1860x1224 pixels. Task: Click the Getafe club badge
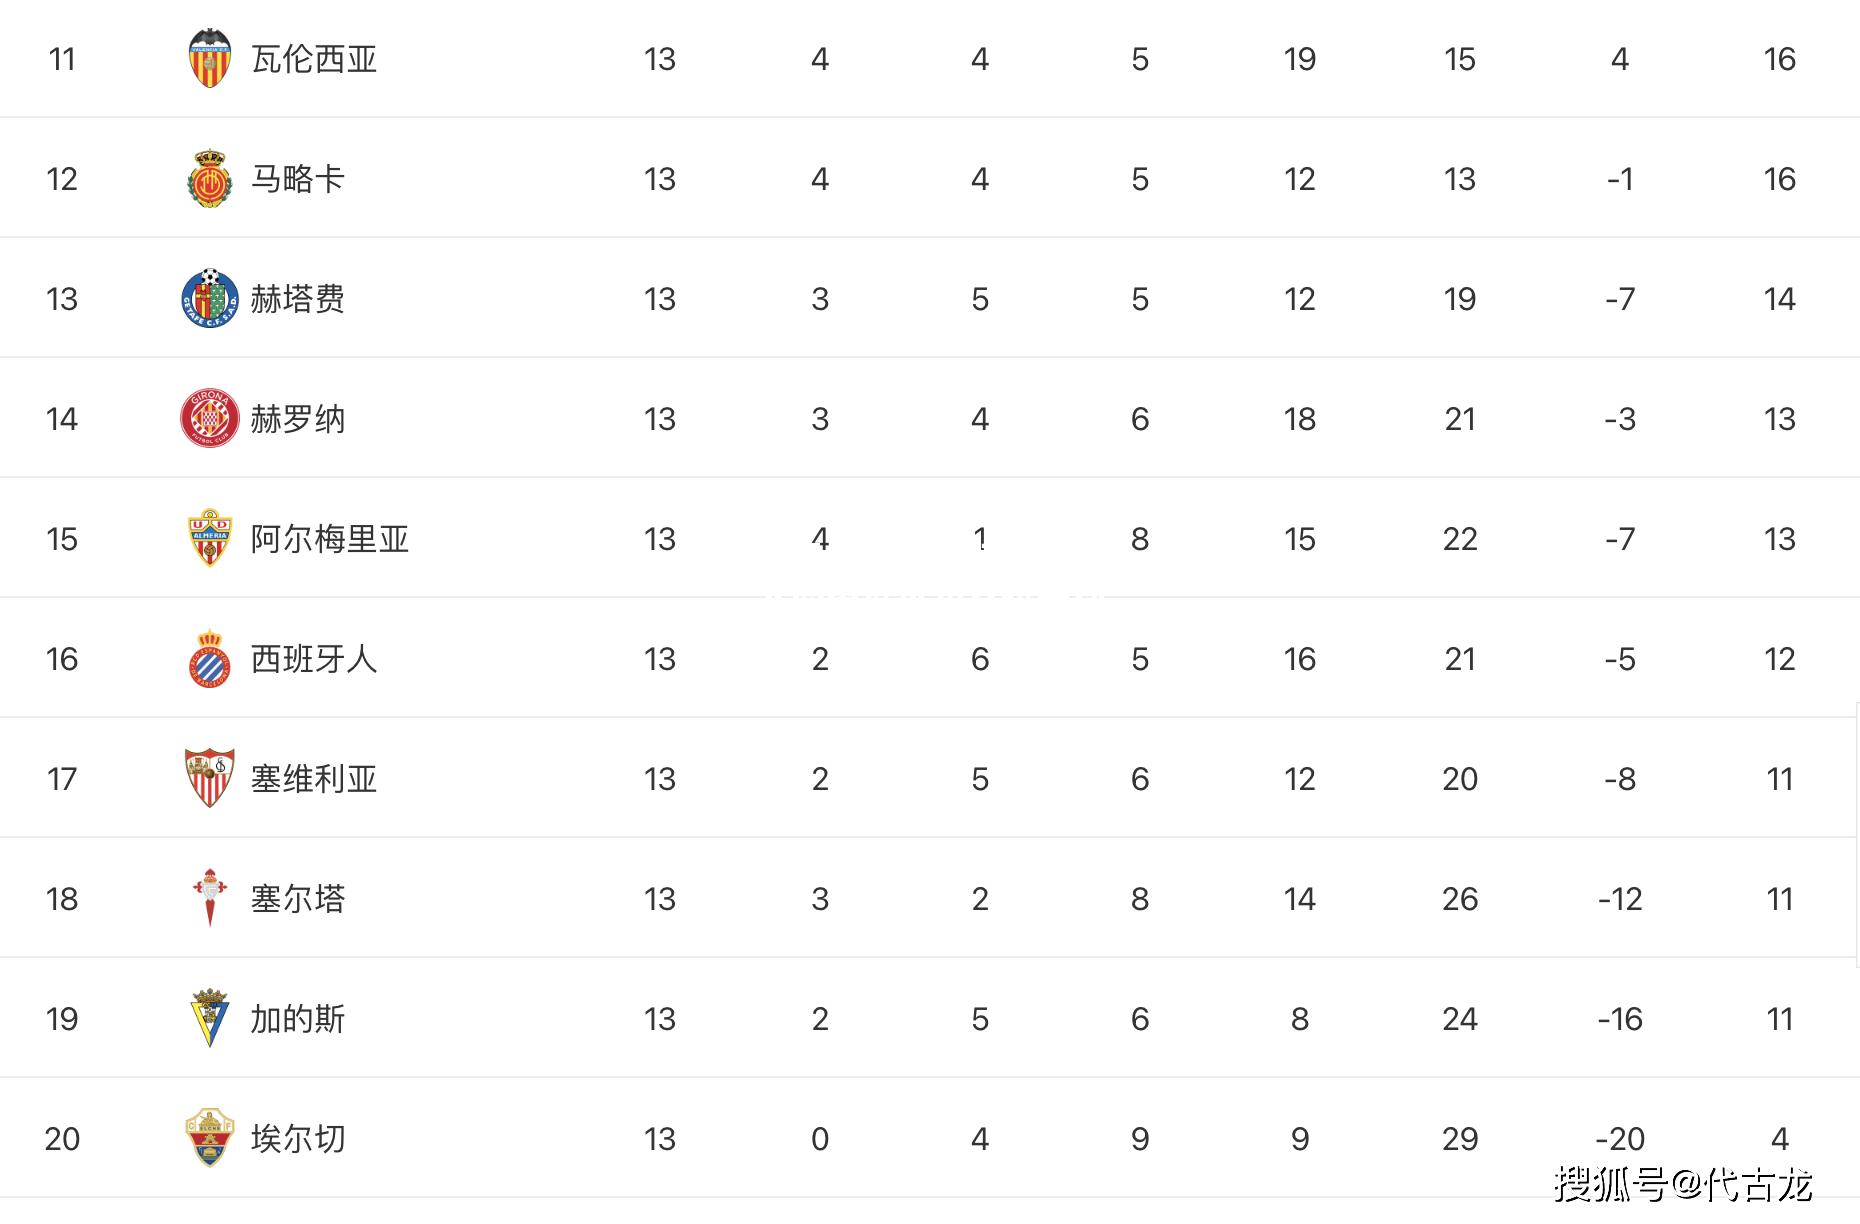(210, 298)
